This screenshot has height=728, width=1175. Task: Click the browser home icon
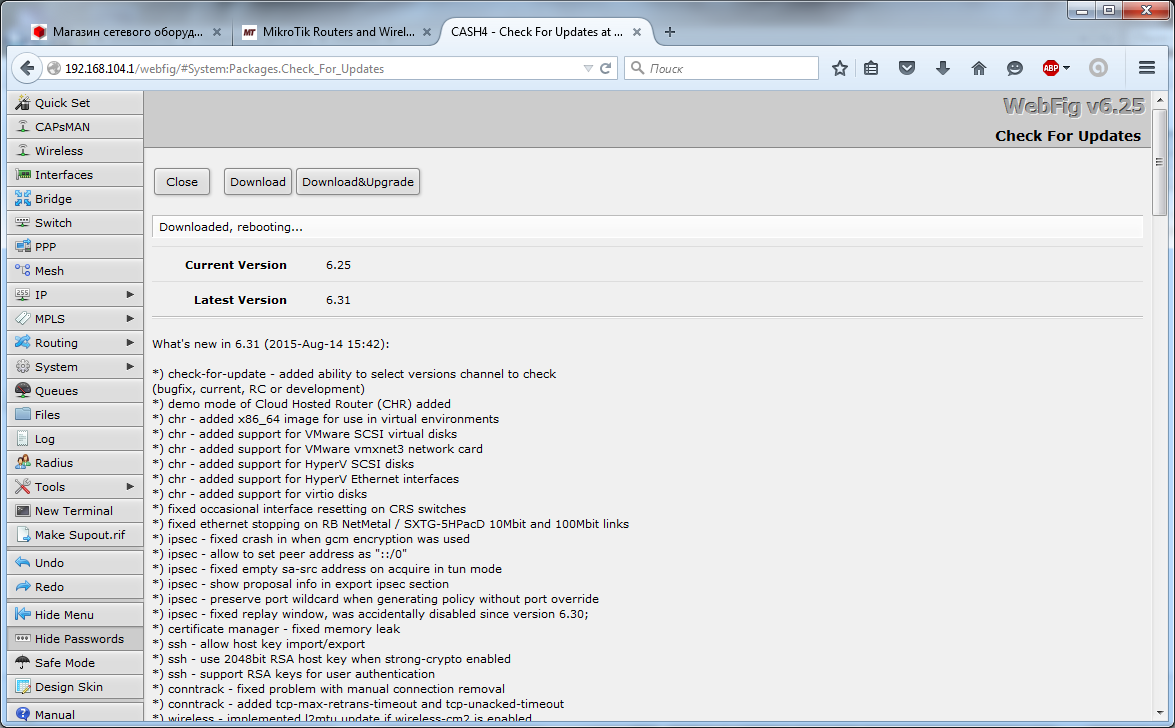[979, 68]
